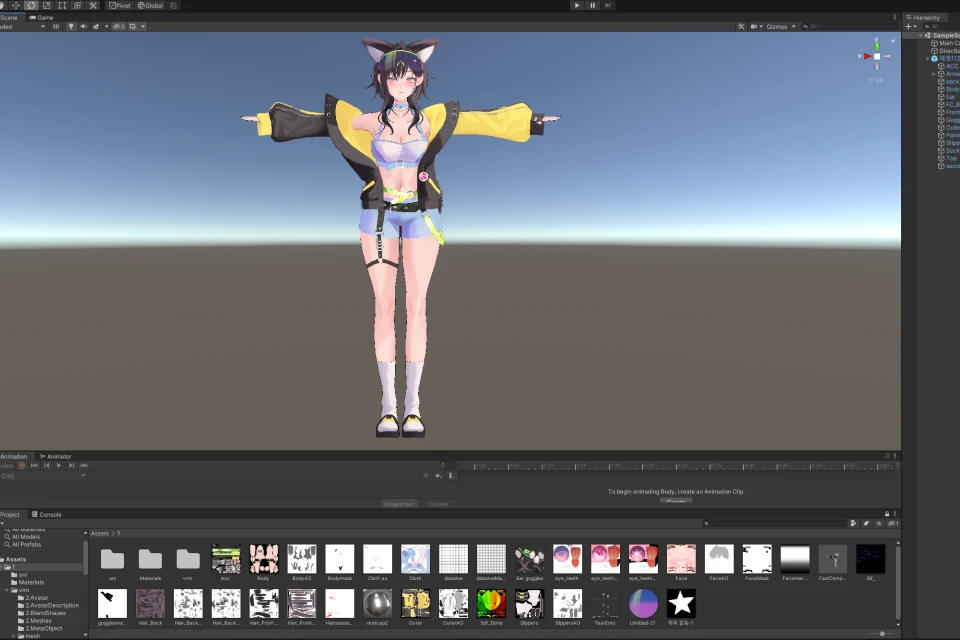Click the red X axis on the orientation gizmo
Viewport: 960px width, 640px height.
click(x=866, y=56)
